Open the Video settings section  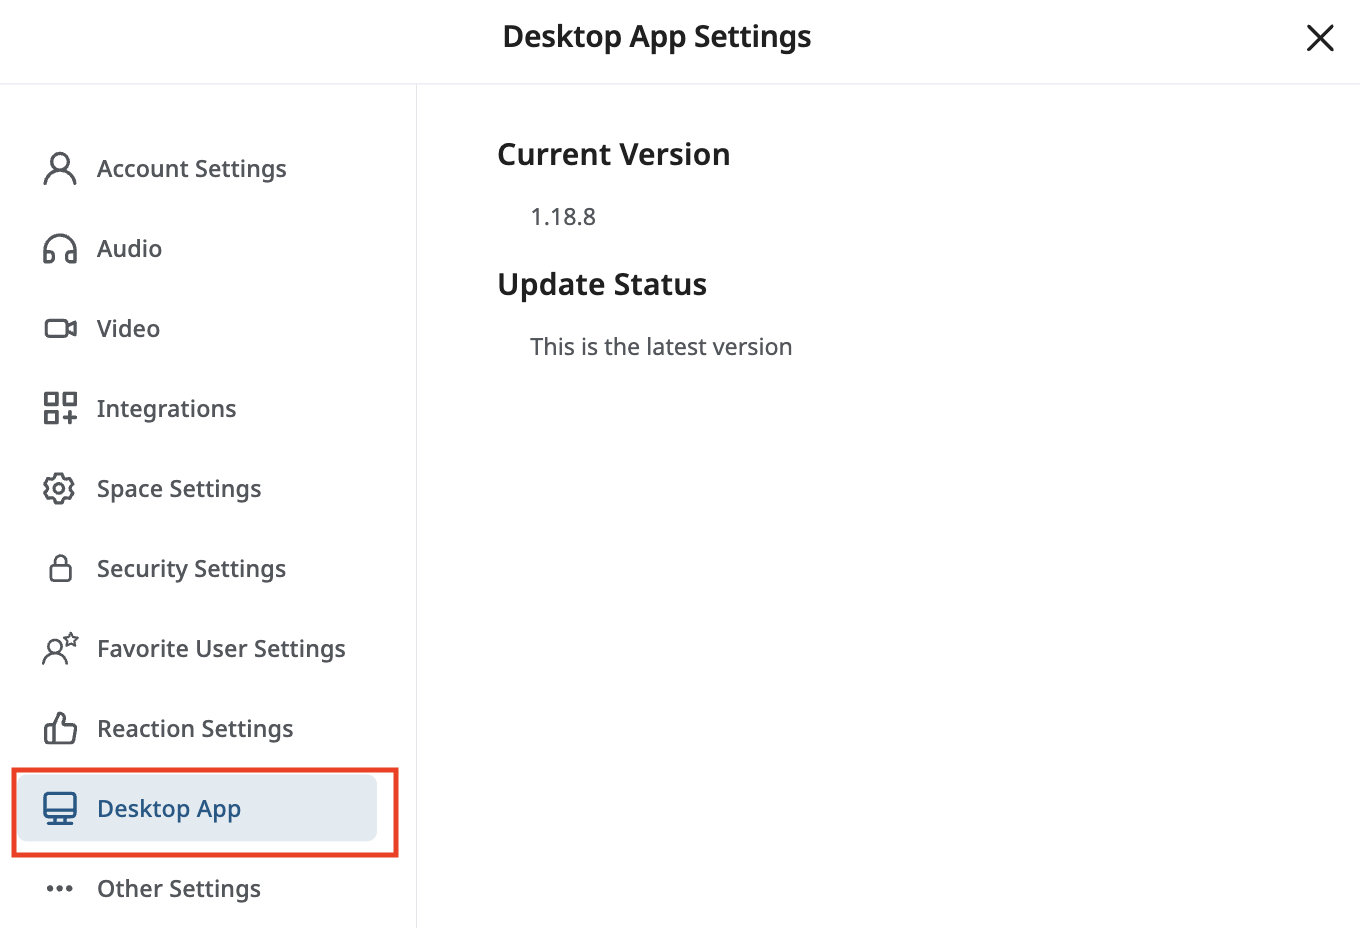tap(128, 328)
